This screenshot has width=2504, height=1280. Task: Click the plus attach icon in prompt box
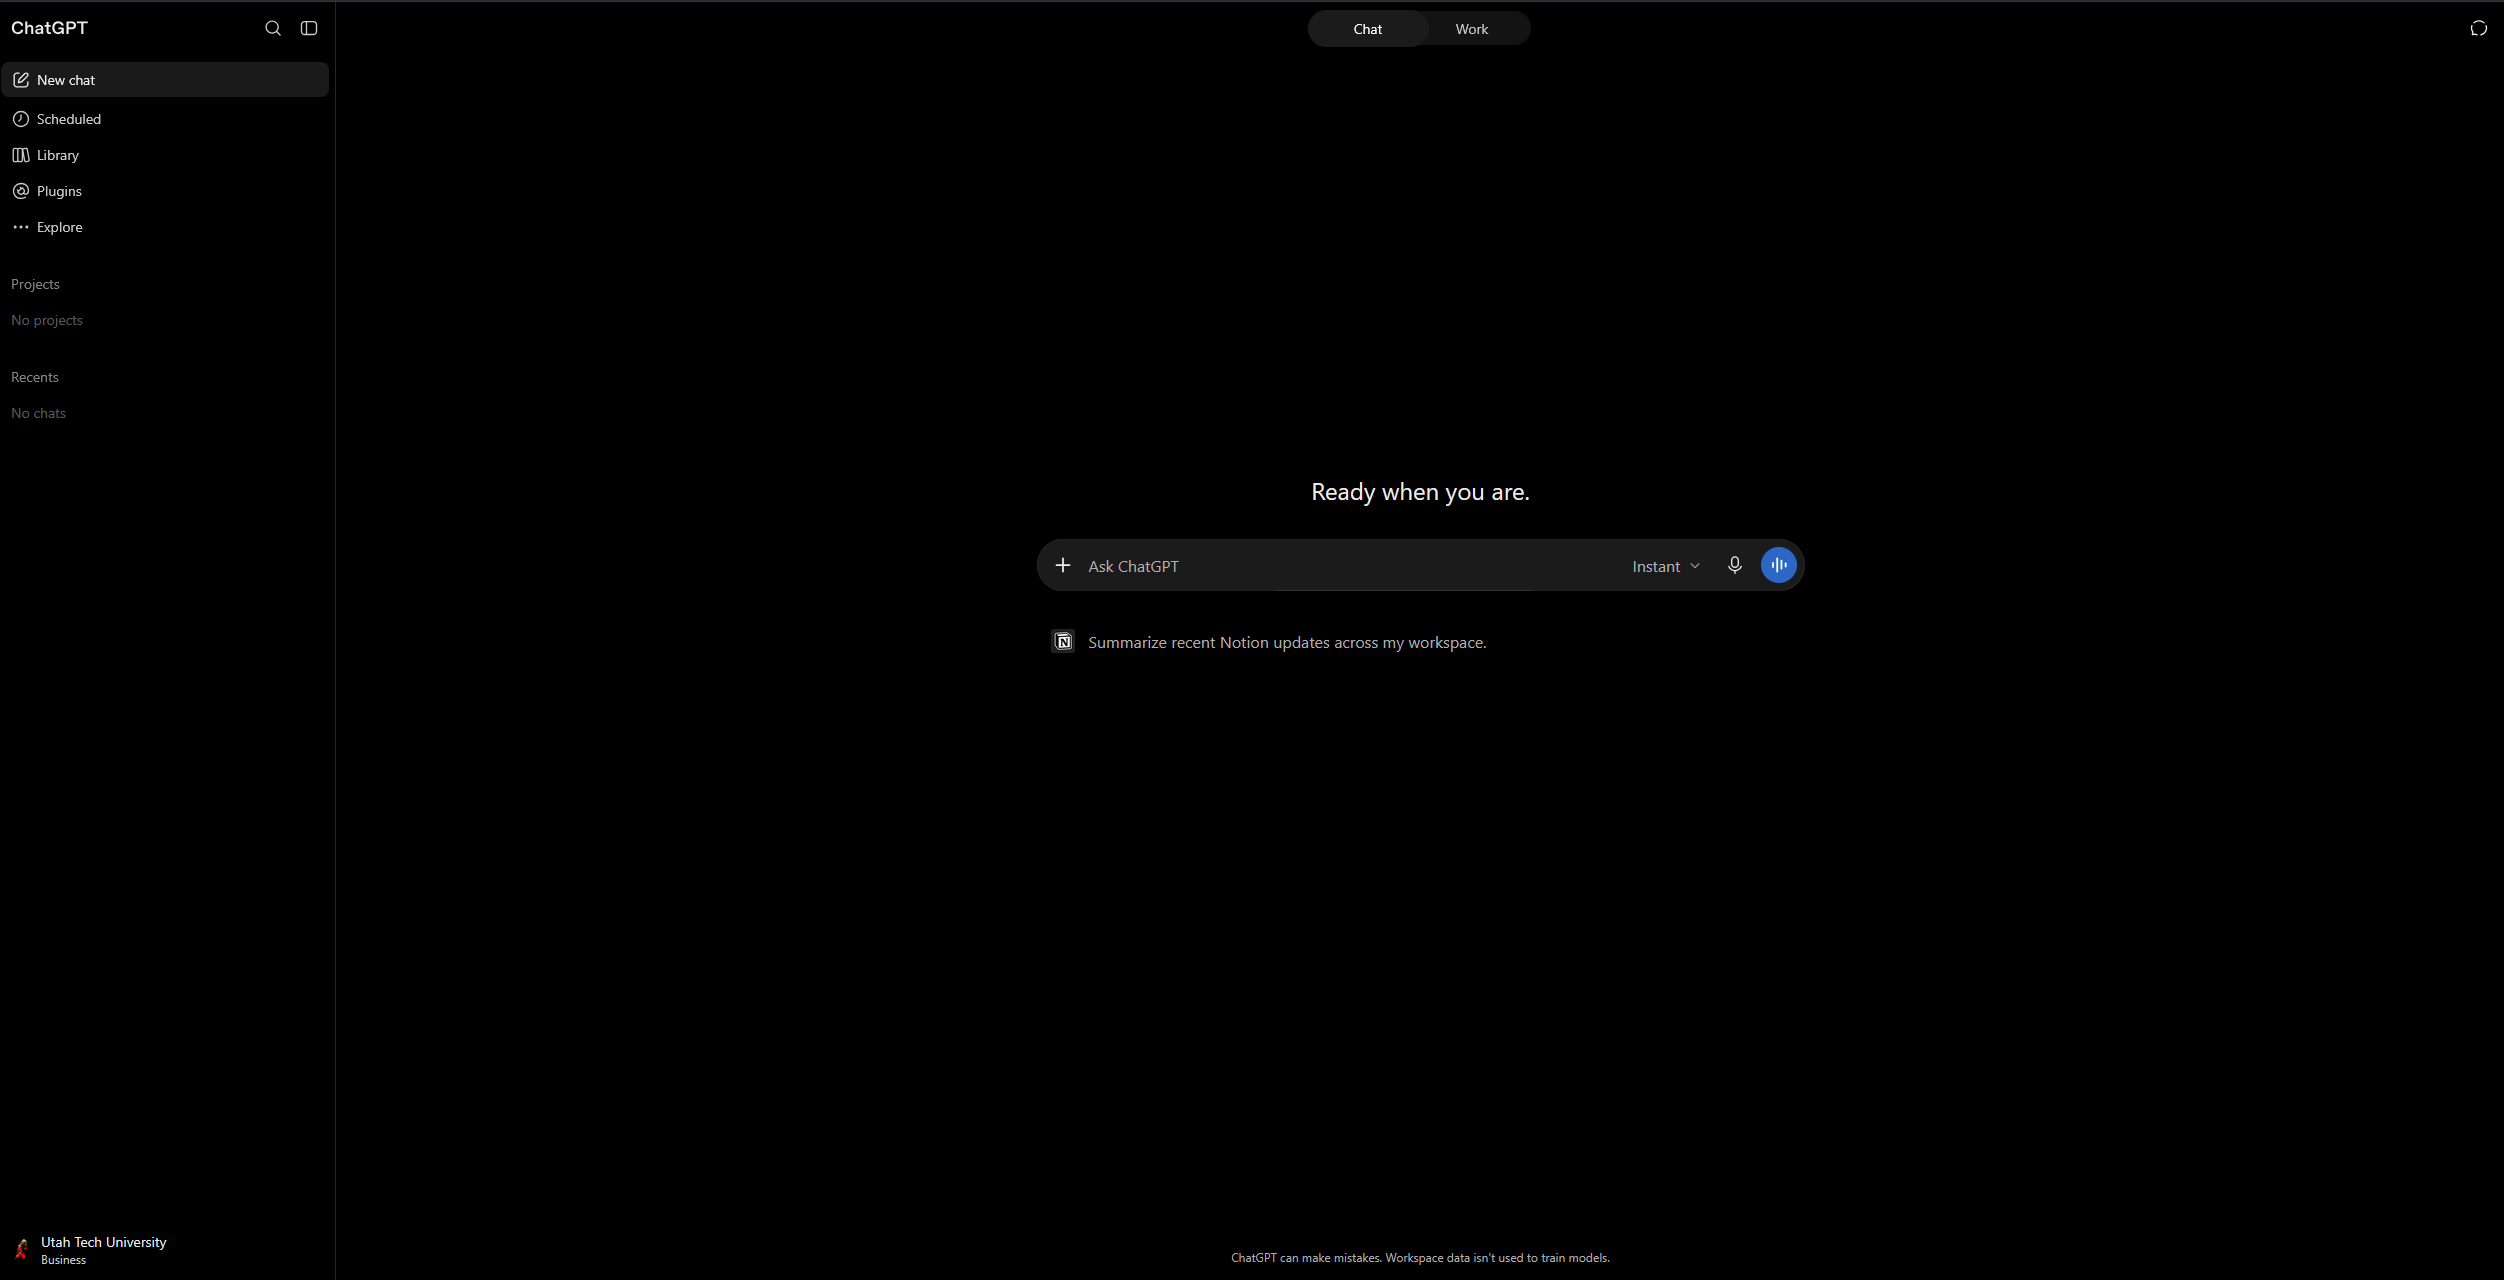[1063, 566]
